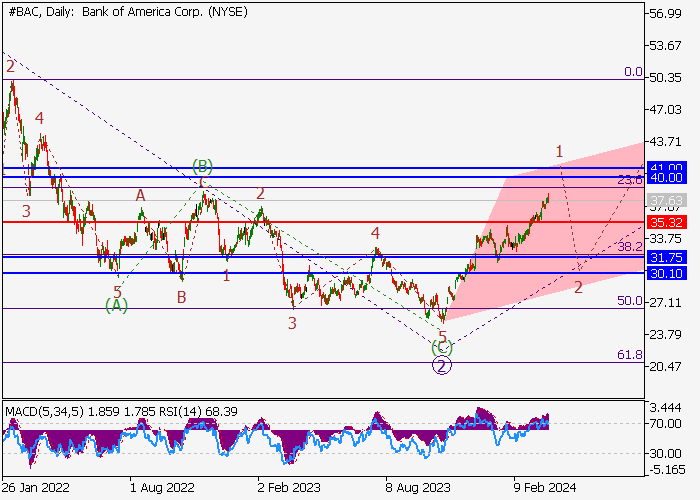700x500 pixels.
Task: Select the '1 Aug 2022' date label
Action: tap(162, 488)
